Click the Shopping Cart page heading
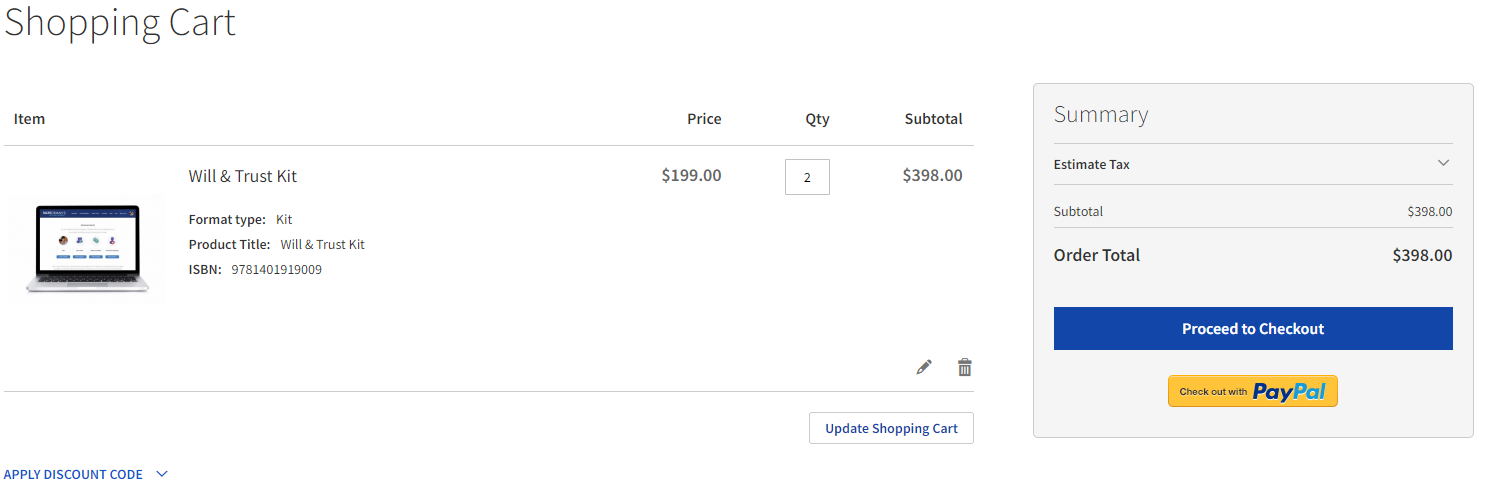The image size is (1488, 485). pos(120,22)
